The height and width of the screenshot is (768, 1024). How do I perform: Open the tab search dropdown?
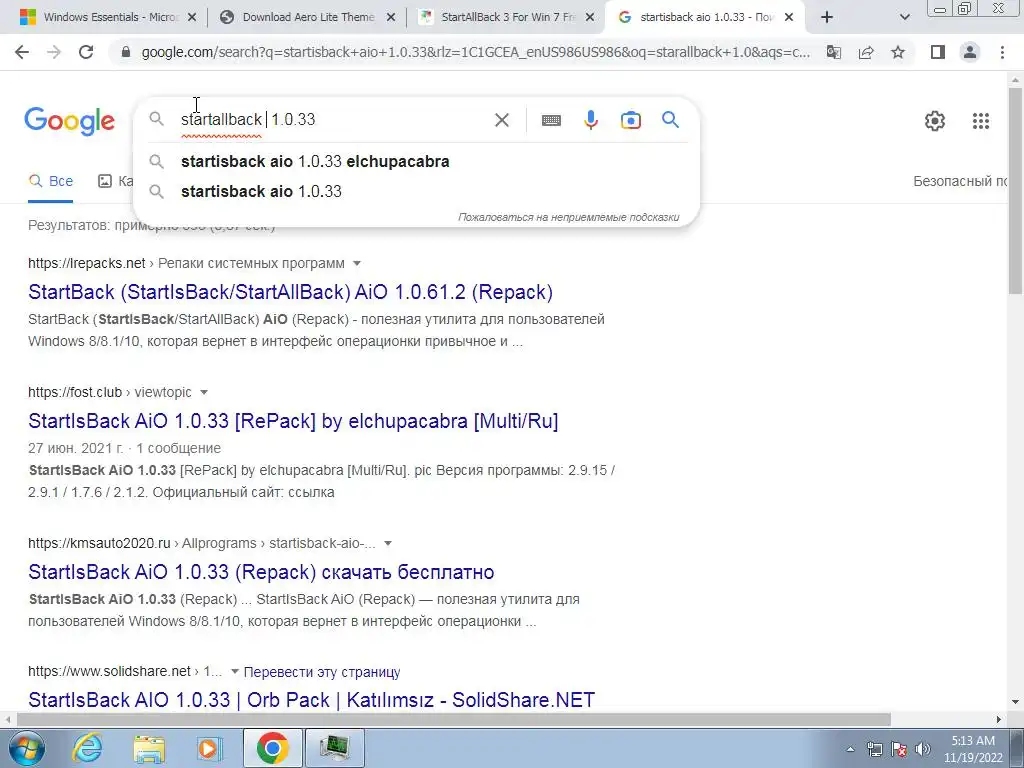tap(904, 18)
